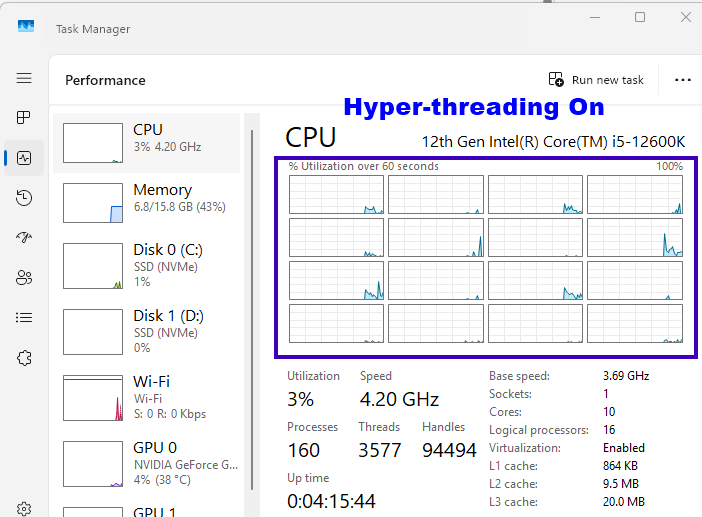Click the '9.5 MB' L2 cache value
Screen dimensions: 702x517
tap(621, 484)
